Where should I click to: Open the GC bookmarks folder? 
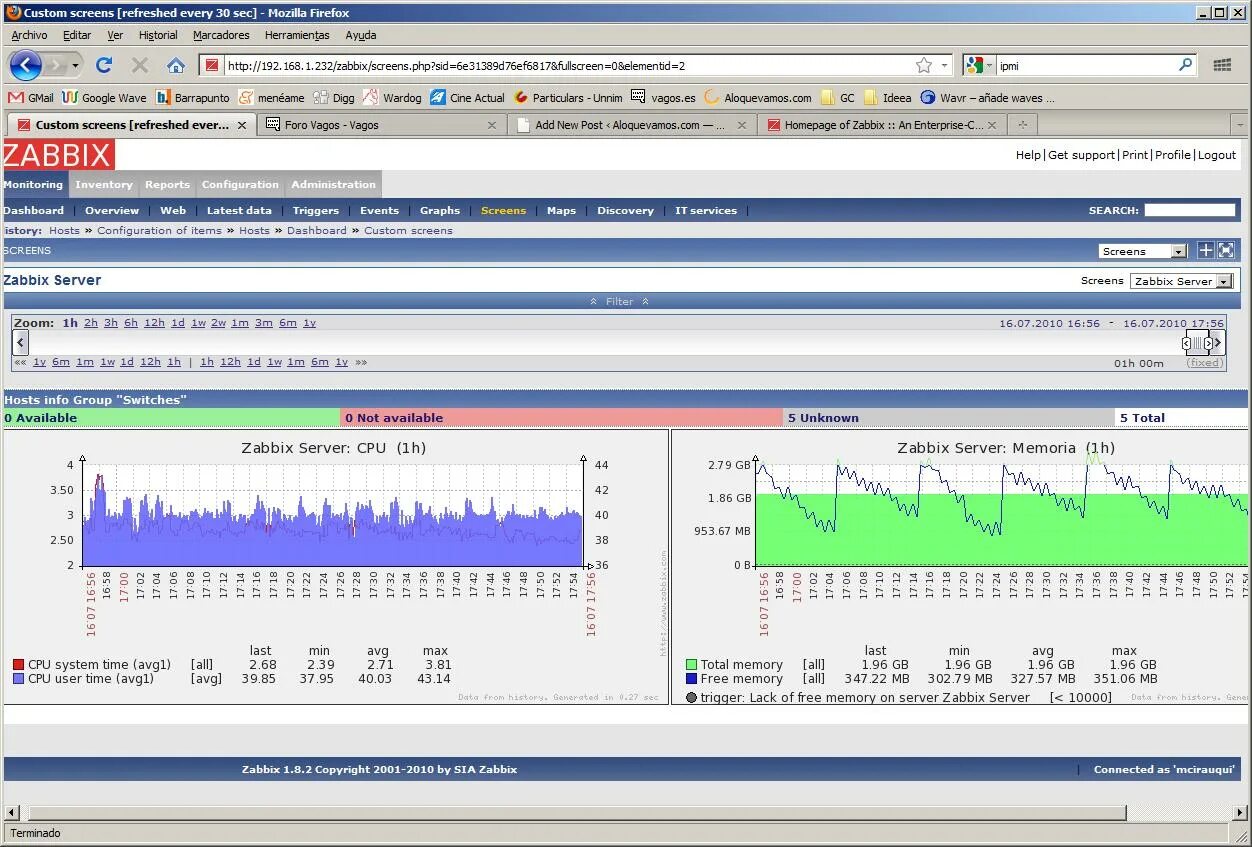[x=838, y=98]
